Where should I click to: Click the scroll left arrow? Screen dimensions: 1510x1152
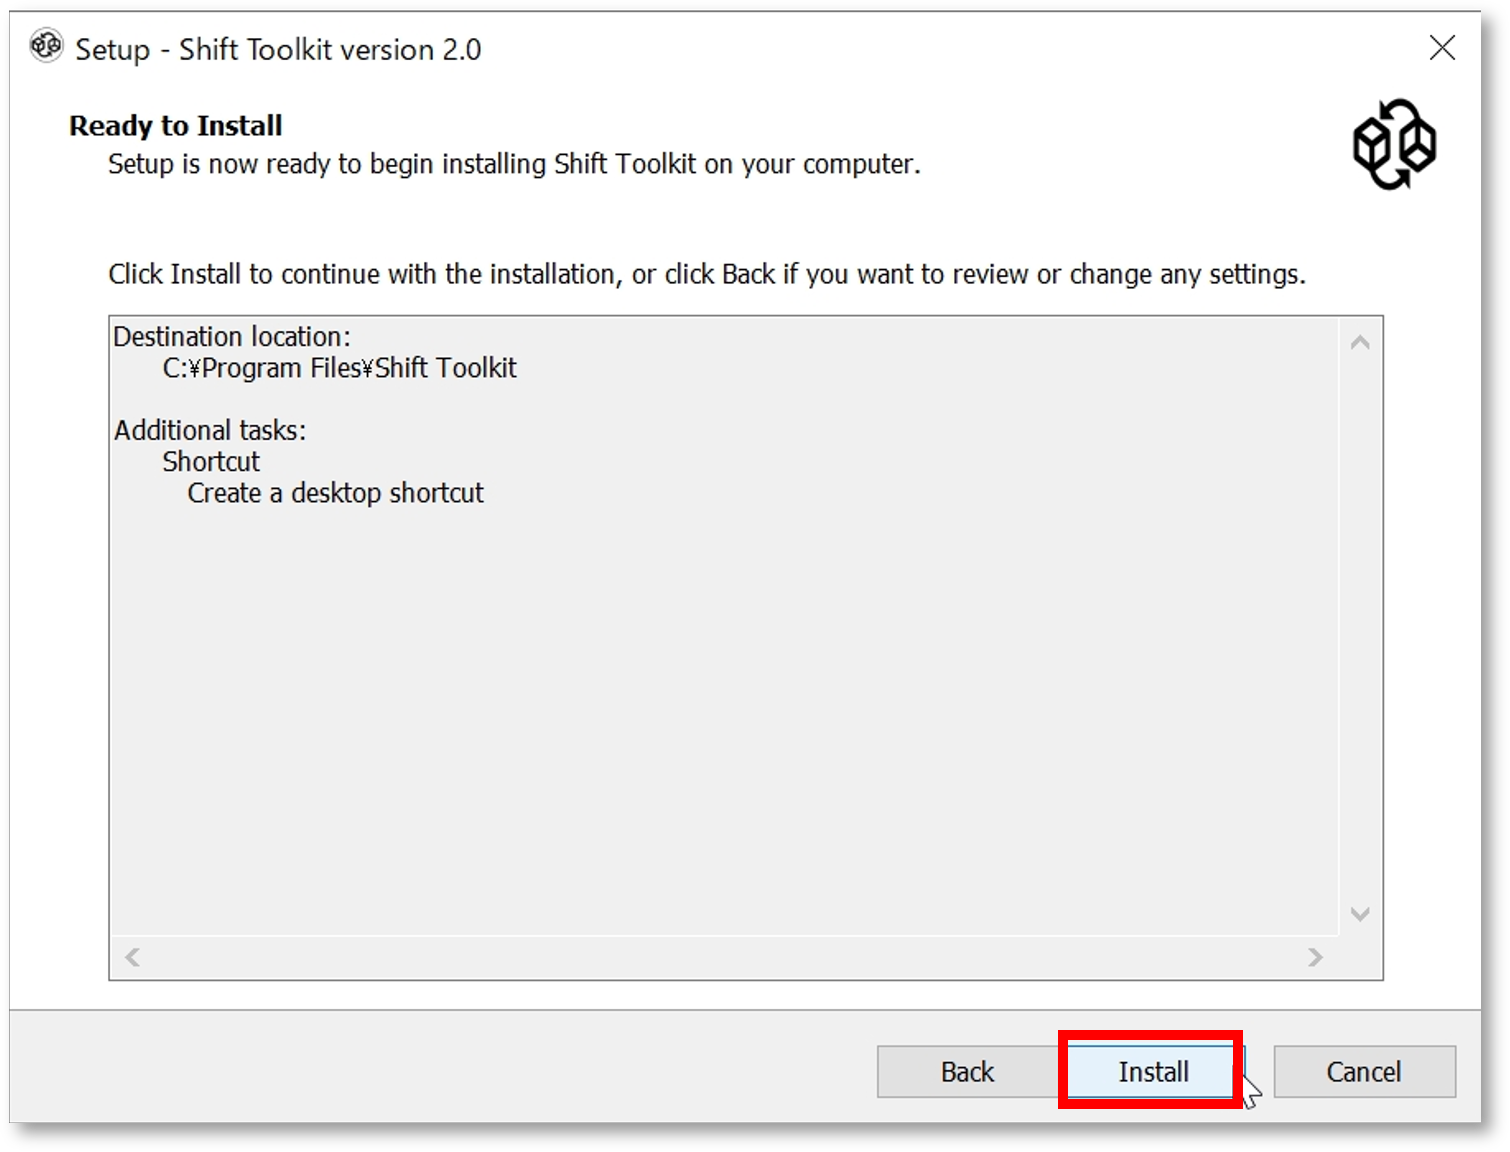(132, 957)
